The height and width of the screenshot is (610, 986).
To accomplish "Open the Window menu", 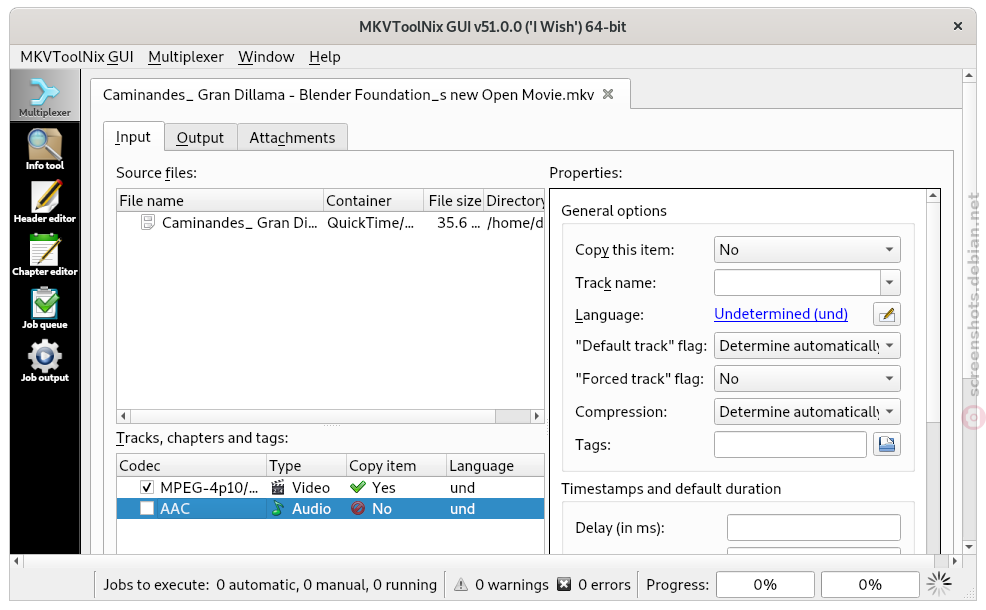I will (266, 57).
